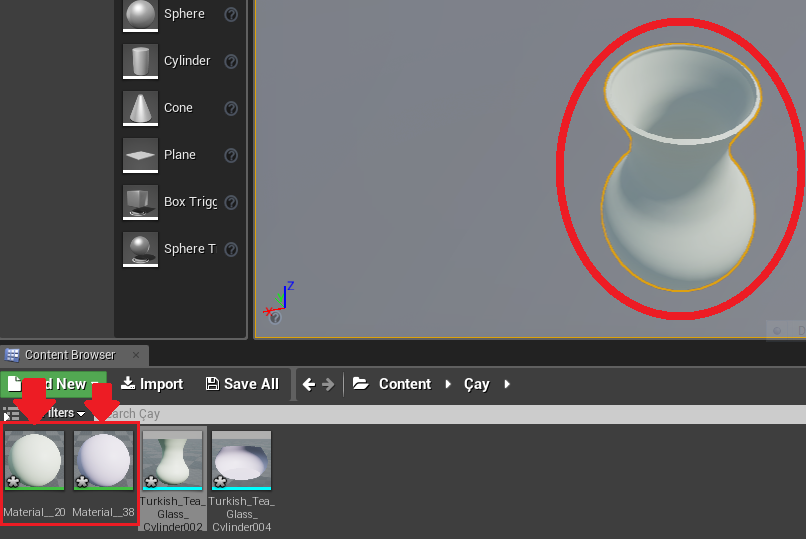Viewport: 806px width, 539px height.
Task: Expand arrow after Çay breadcrumb
Action: tap(507, 384)
